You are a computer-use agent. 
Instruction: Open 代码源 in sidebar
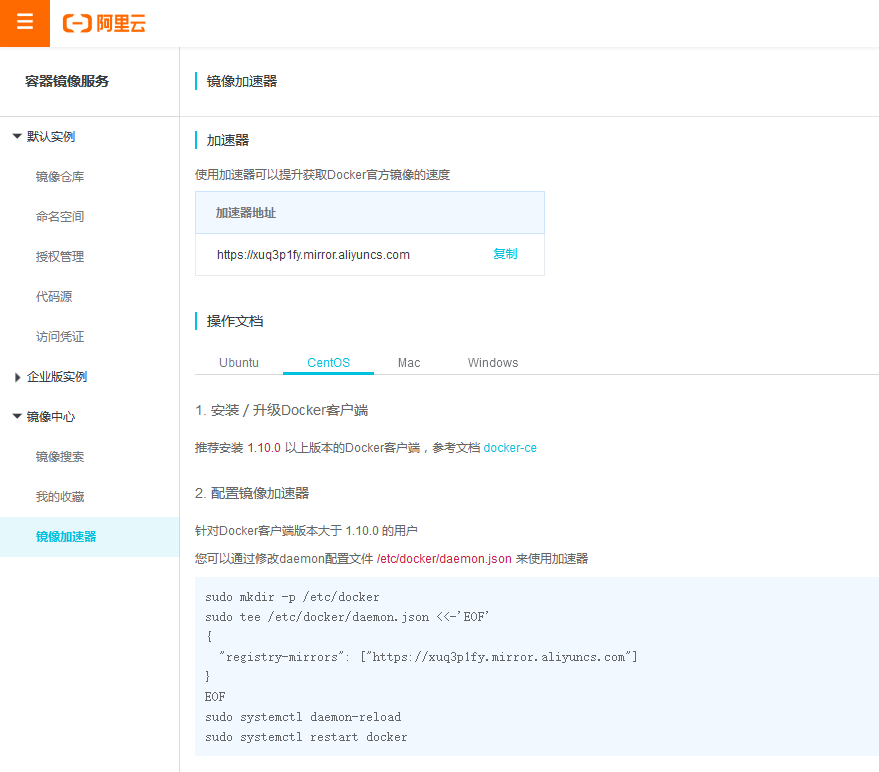[54, 297]
